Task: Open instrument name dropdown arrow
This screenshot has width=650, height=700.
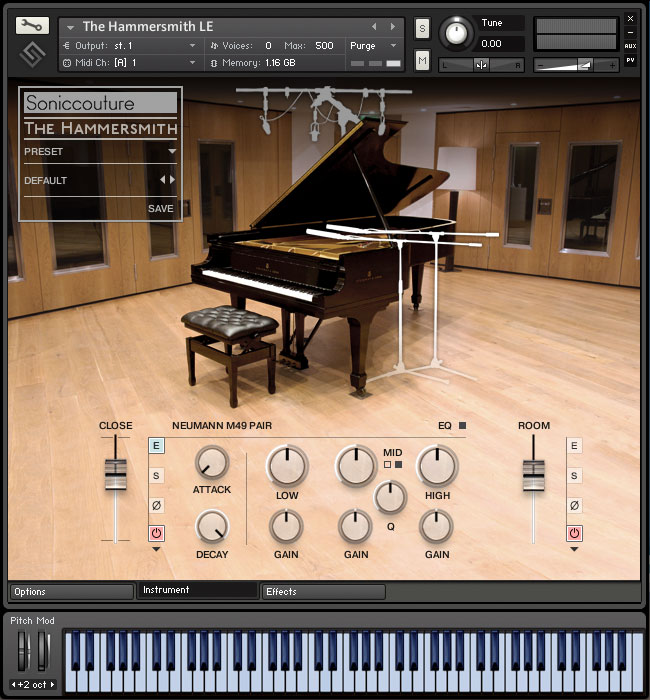Action: click(70, 27)
